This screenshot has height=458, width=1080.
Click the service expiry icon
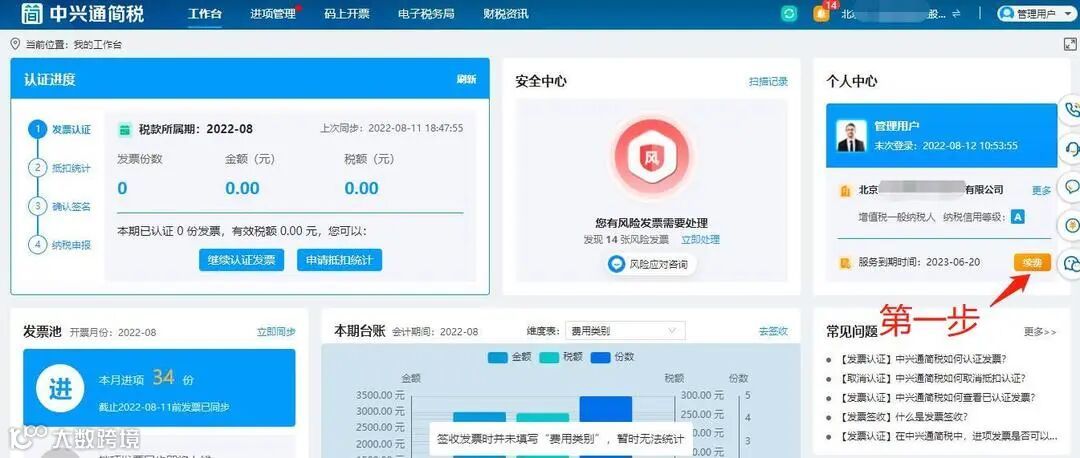point(846,262)
